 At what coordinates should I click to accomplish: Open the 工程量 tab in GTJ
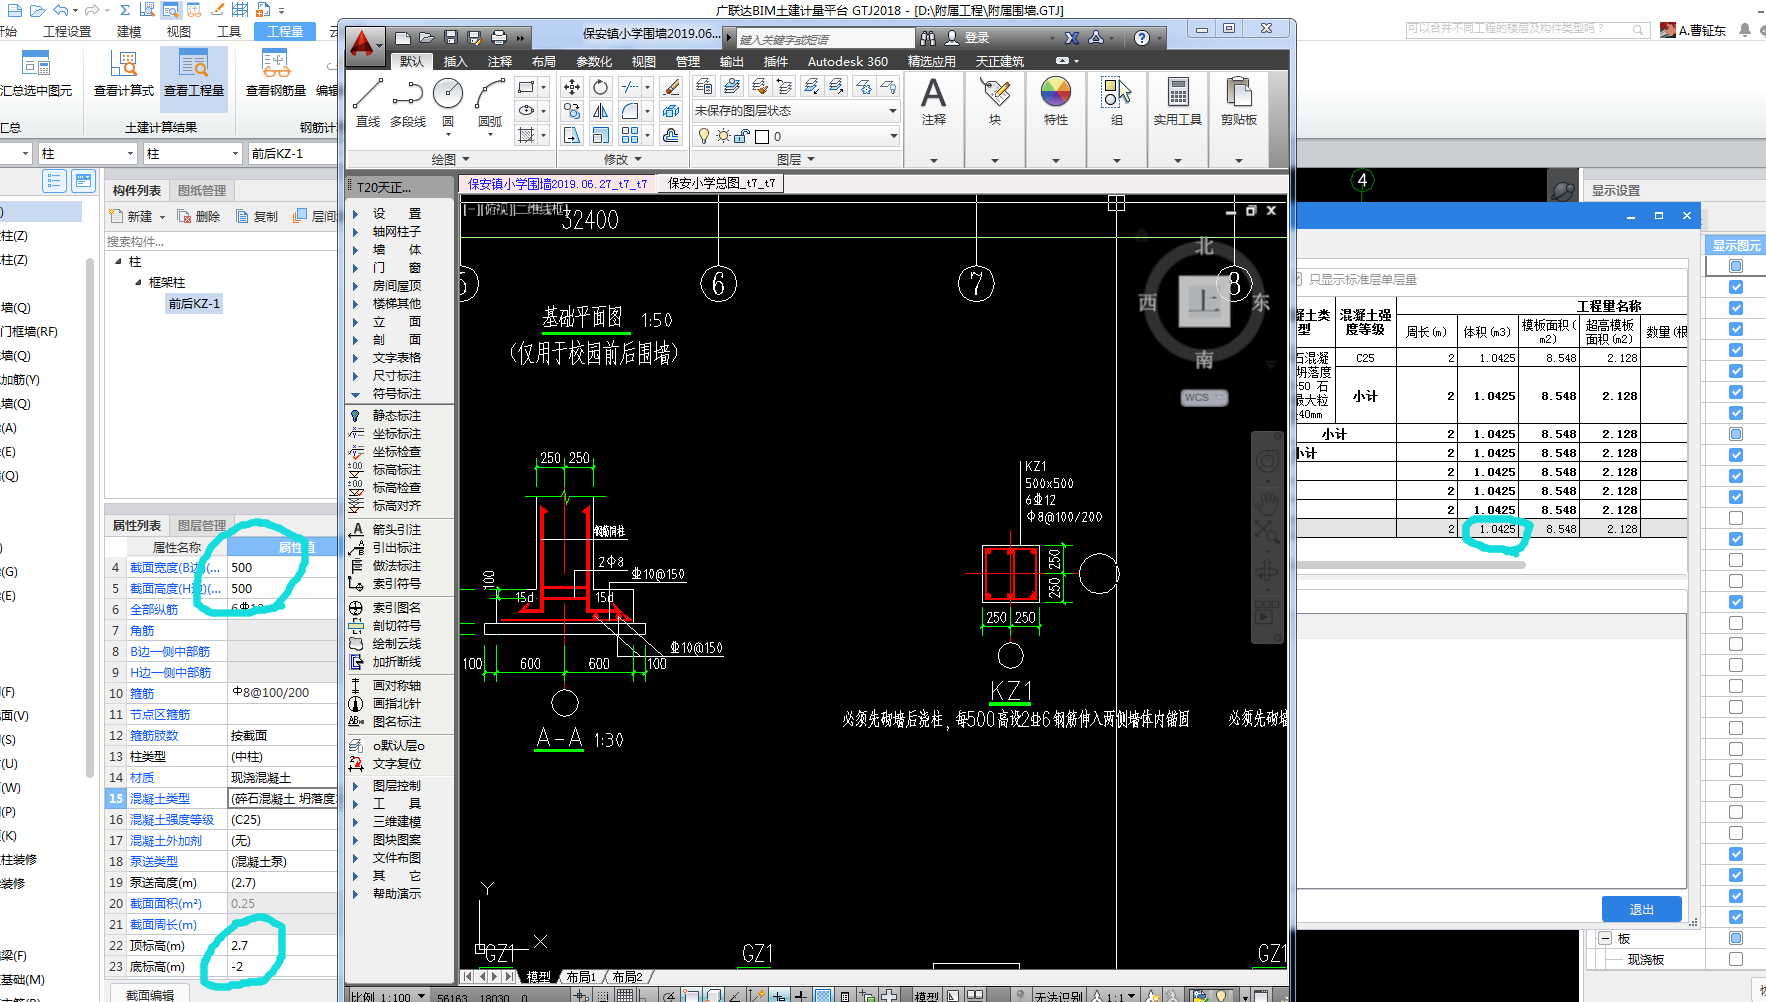(285, 31)
